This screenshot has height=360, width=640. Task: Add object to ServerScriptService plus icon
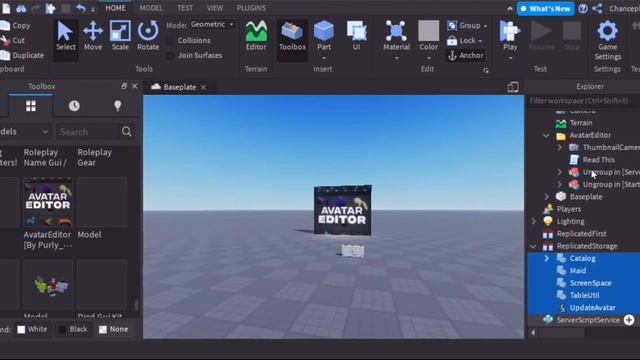629,320
